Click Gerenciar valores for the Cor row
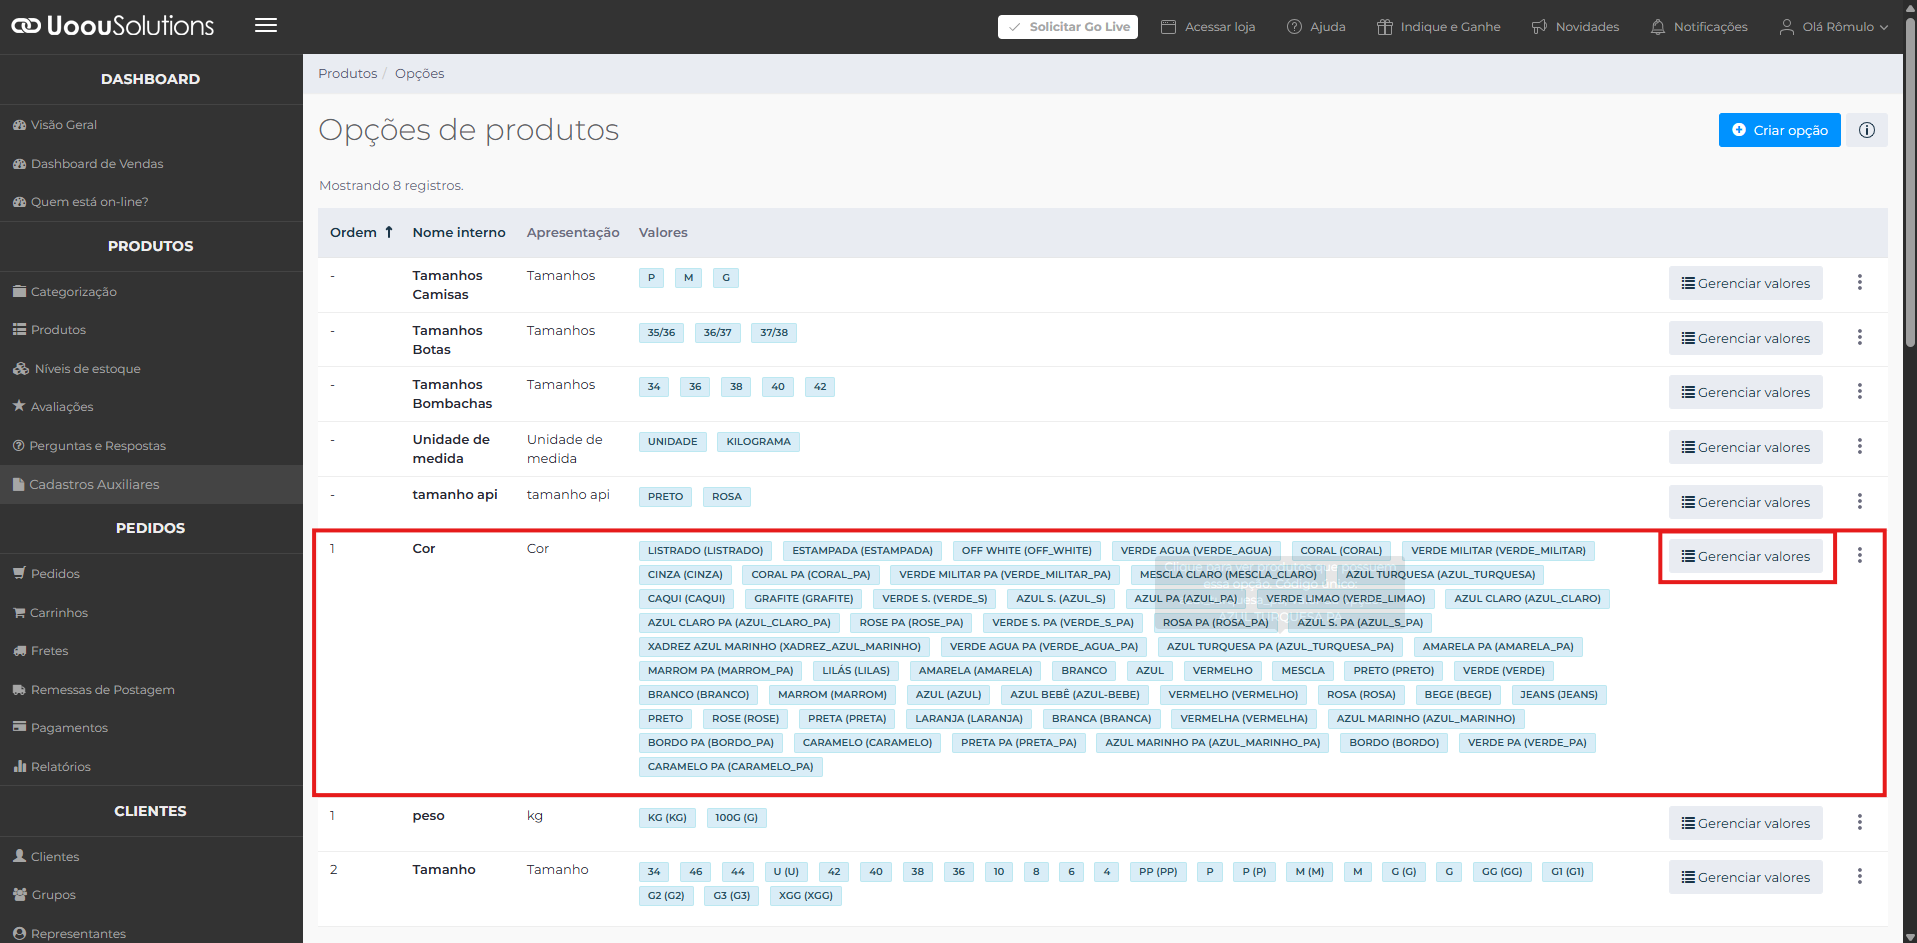This screenshot has width=1917, height=943. point(1746,556)
